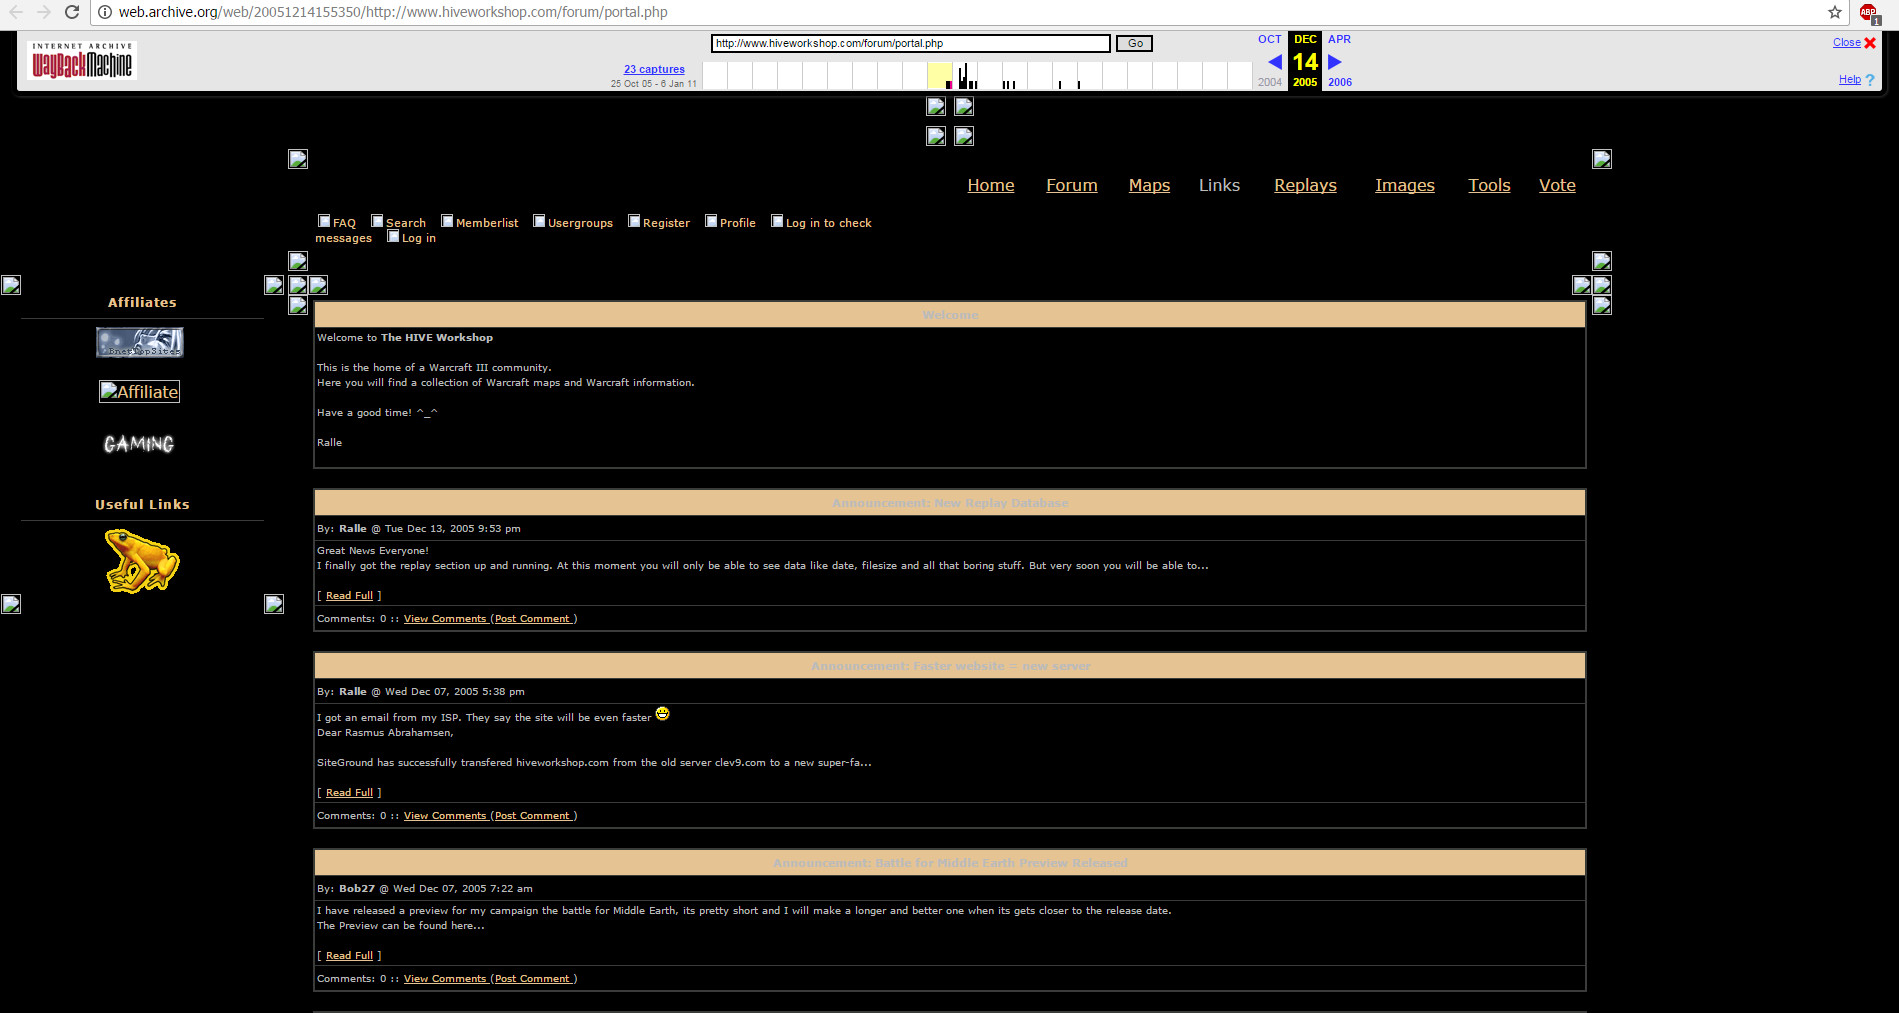Close the Wayback toolbar using the red X
This screenshot has height=1013, width=1899.
[1870, 43]
